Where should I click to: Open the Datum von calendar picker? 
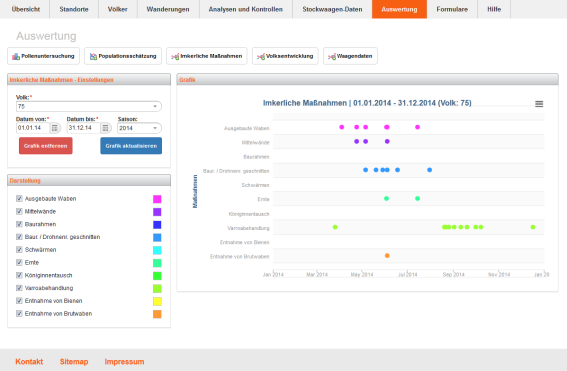tap(55, 128)
